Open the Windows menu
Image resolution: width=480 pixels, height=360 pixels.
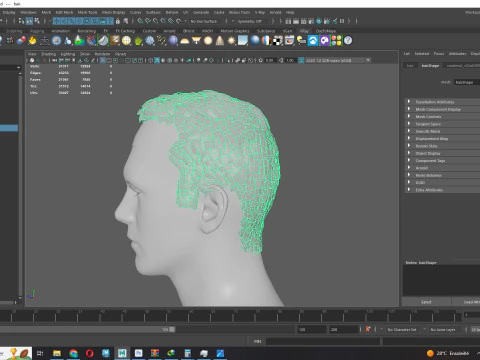click(x=28, y=12)
